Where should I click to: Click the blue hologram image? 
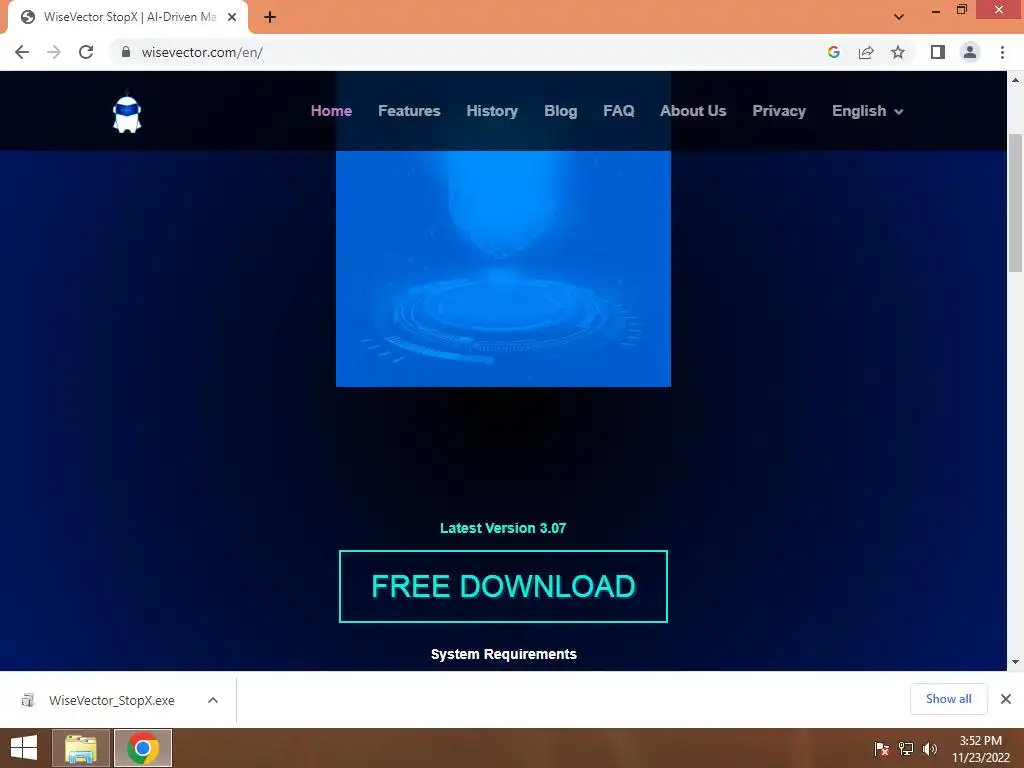tap(503, 268)
